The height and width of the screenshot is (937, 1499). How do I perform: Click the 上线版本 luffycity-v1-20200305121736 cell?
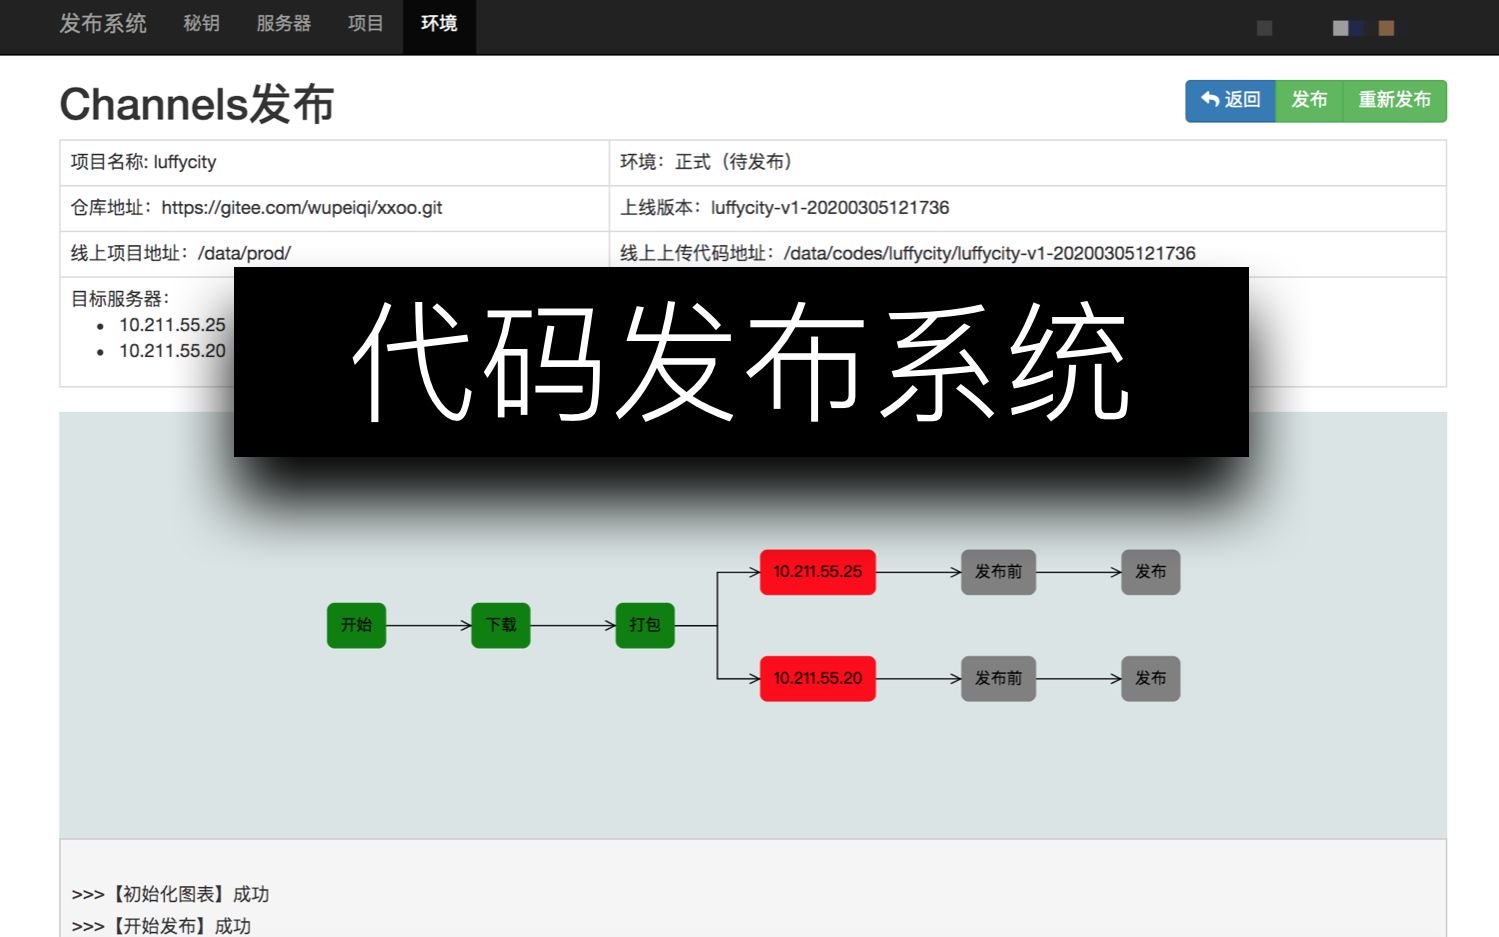[1028, 209]
